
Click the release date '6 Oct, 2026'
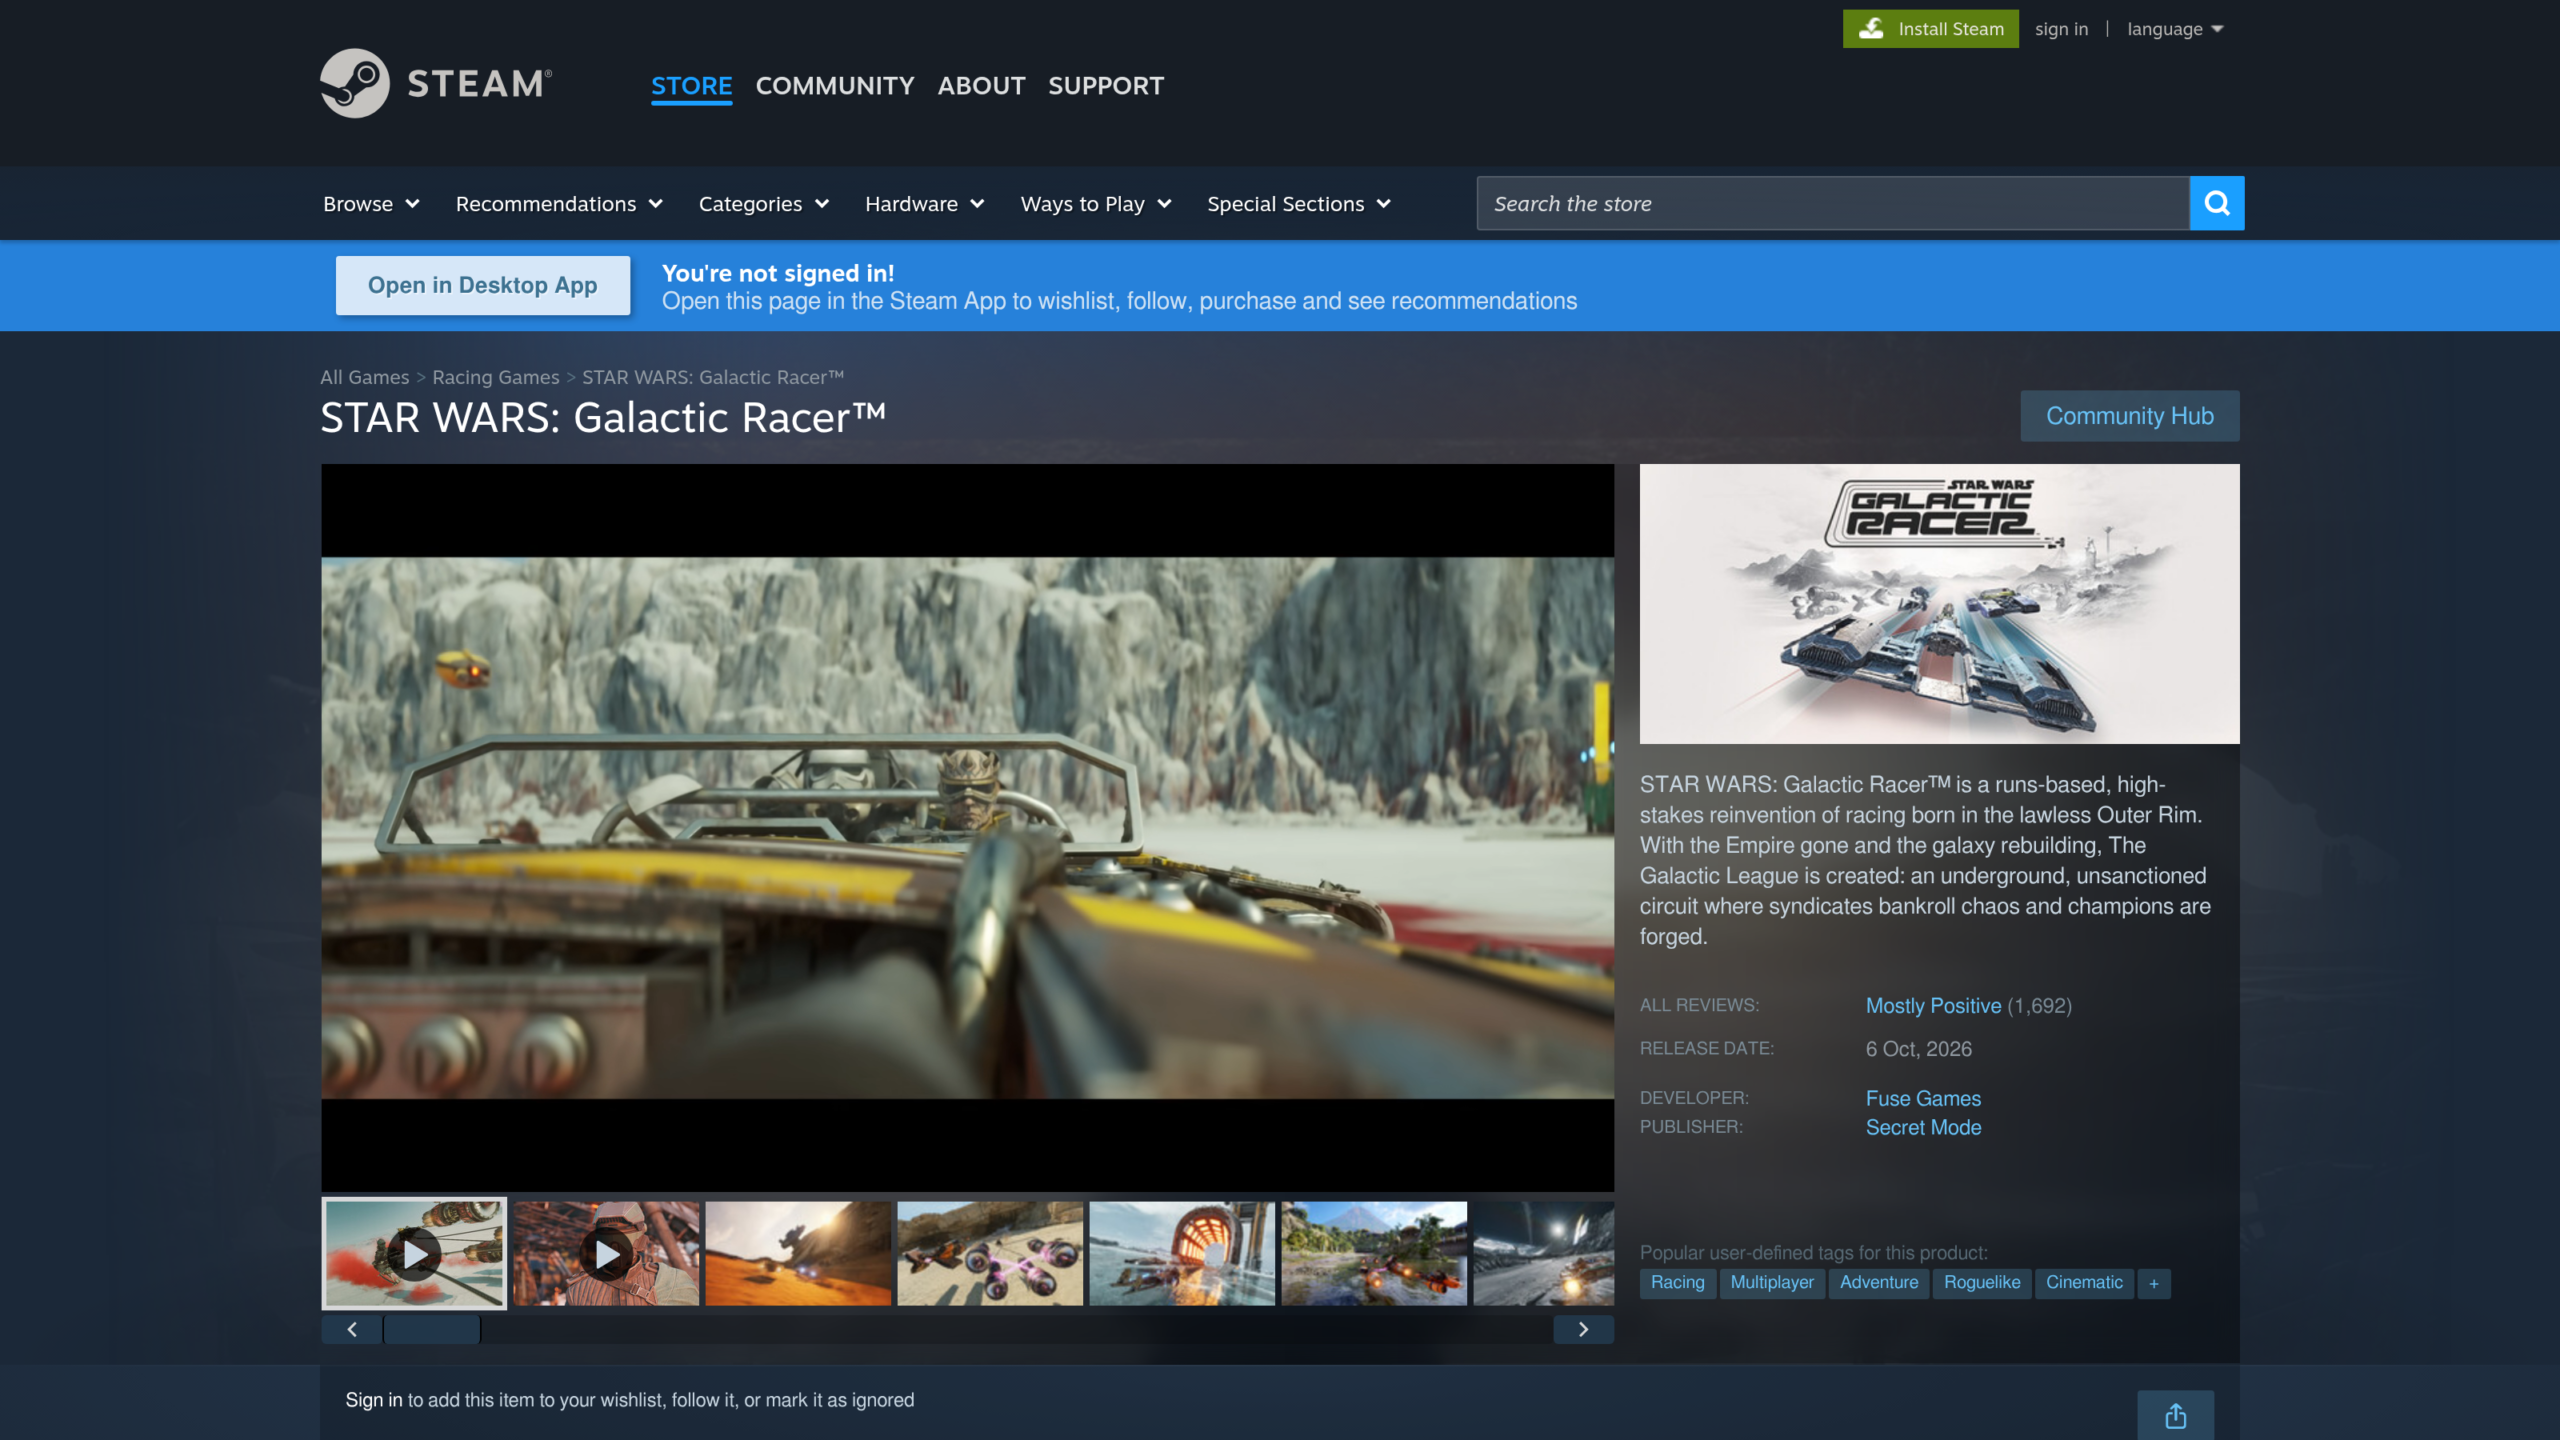1918,1049
